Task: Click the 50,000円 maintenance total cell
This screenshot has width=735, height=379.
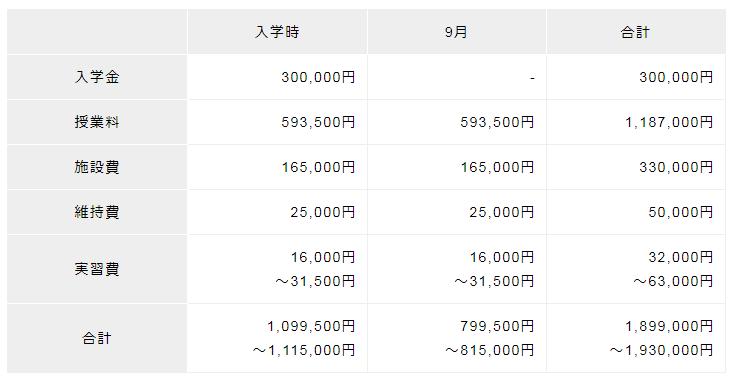Action: [x=636, y=212]
